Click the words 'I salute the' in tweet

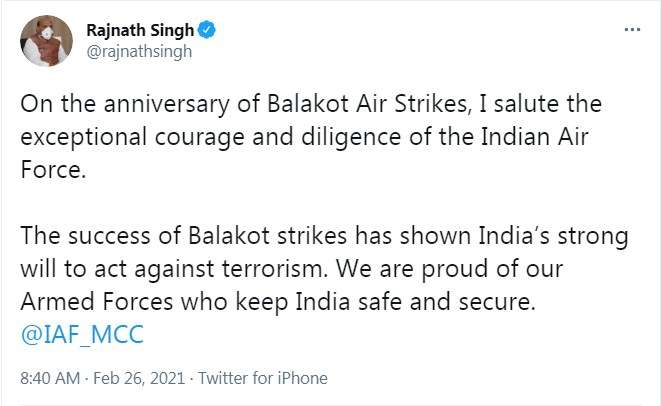click(541, 104)
